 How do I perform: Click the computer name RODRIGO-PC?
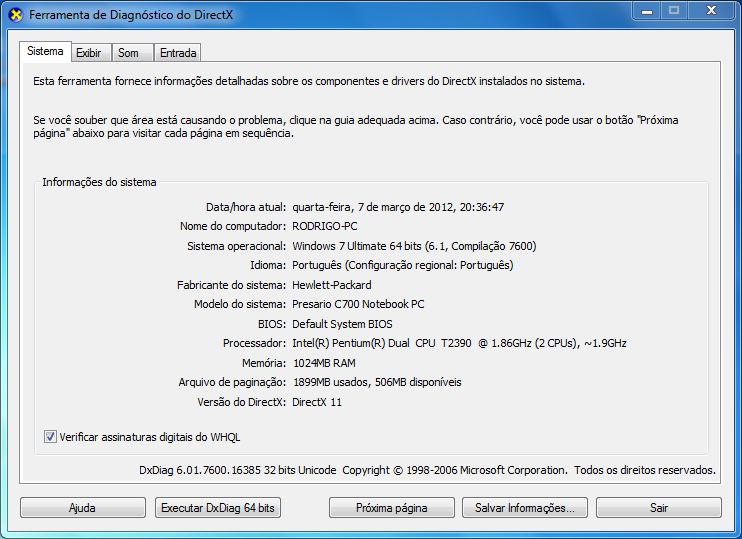point(324,226)
